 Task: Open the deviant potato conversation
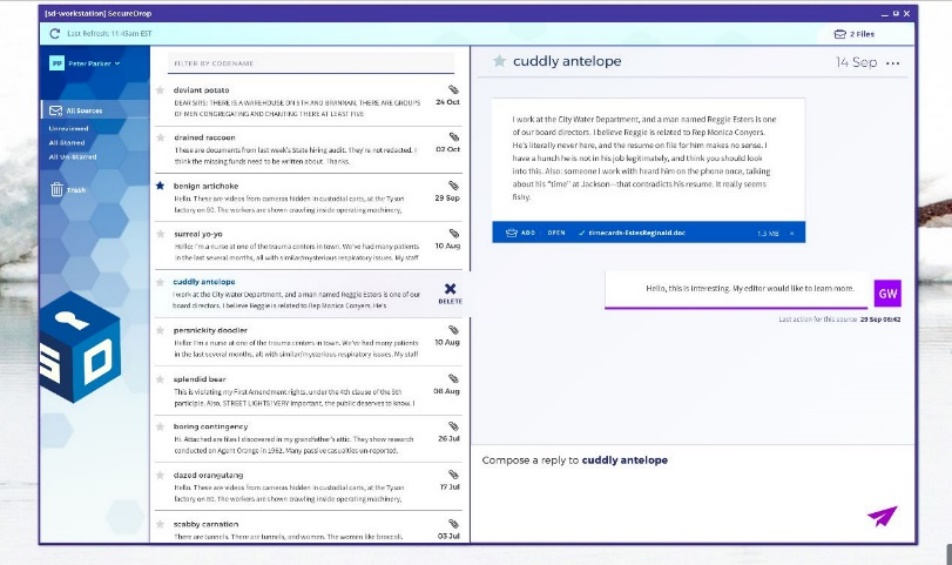click(x=308, y=102)
